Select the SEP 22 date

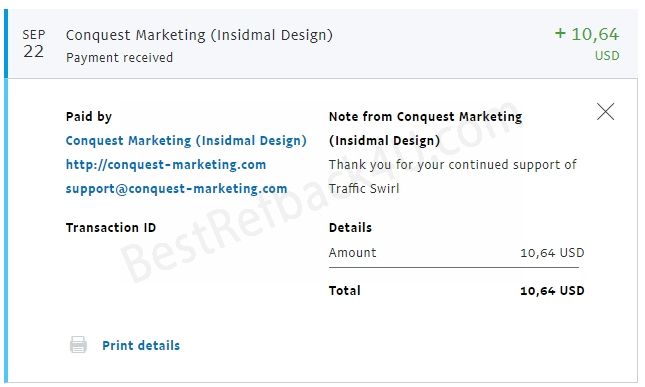point(33,44)
